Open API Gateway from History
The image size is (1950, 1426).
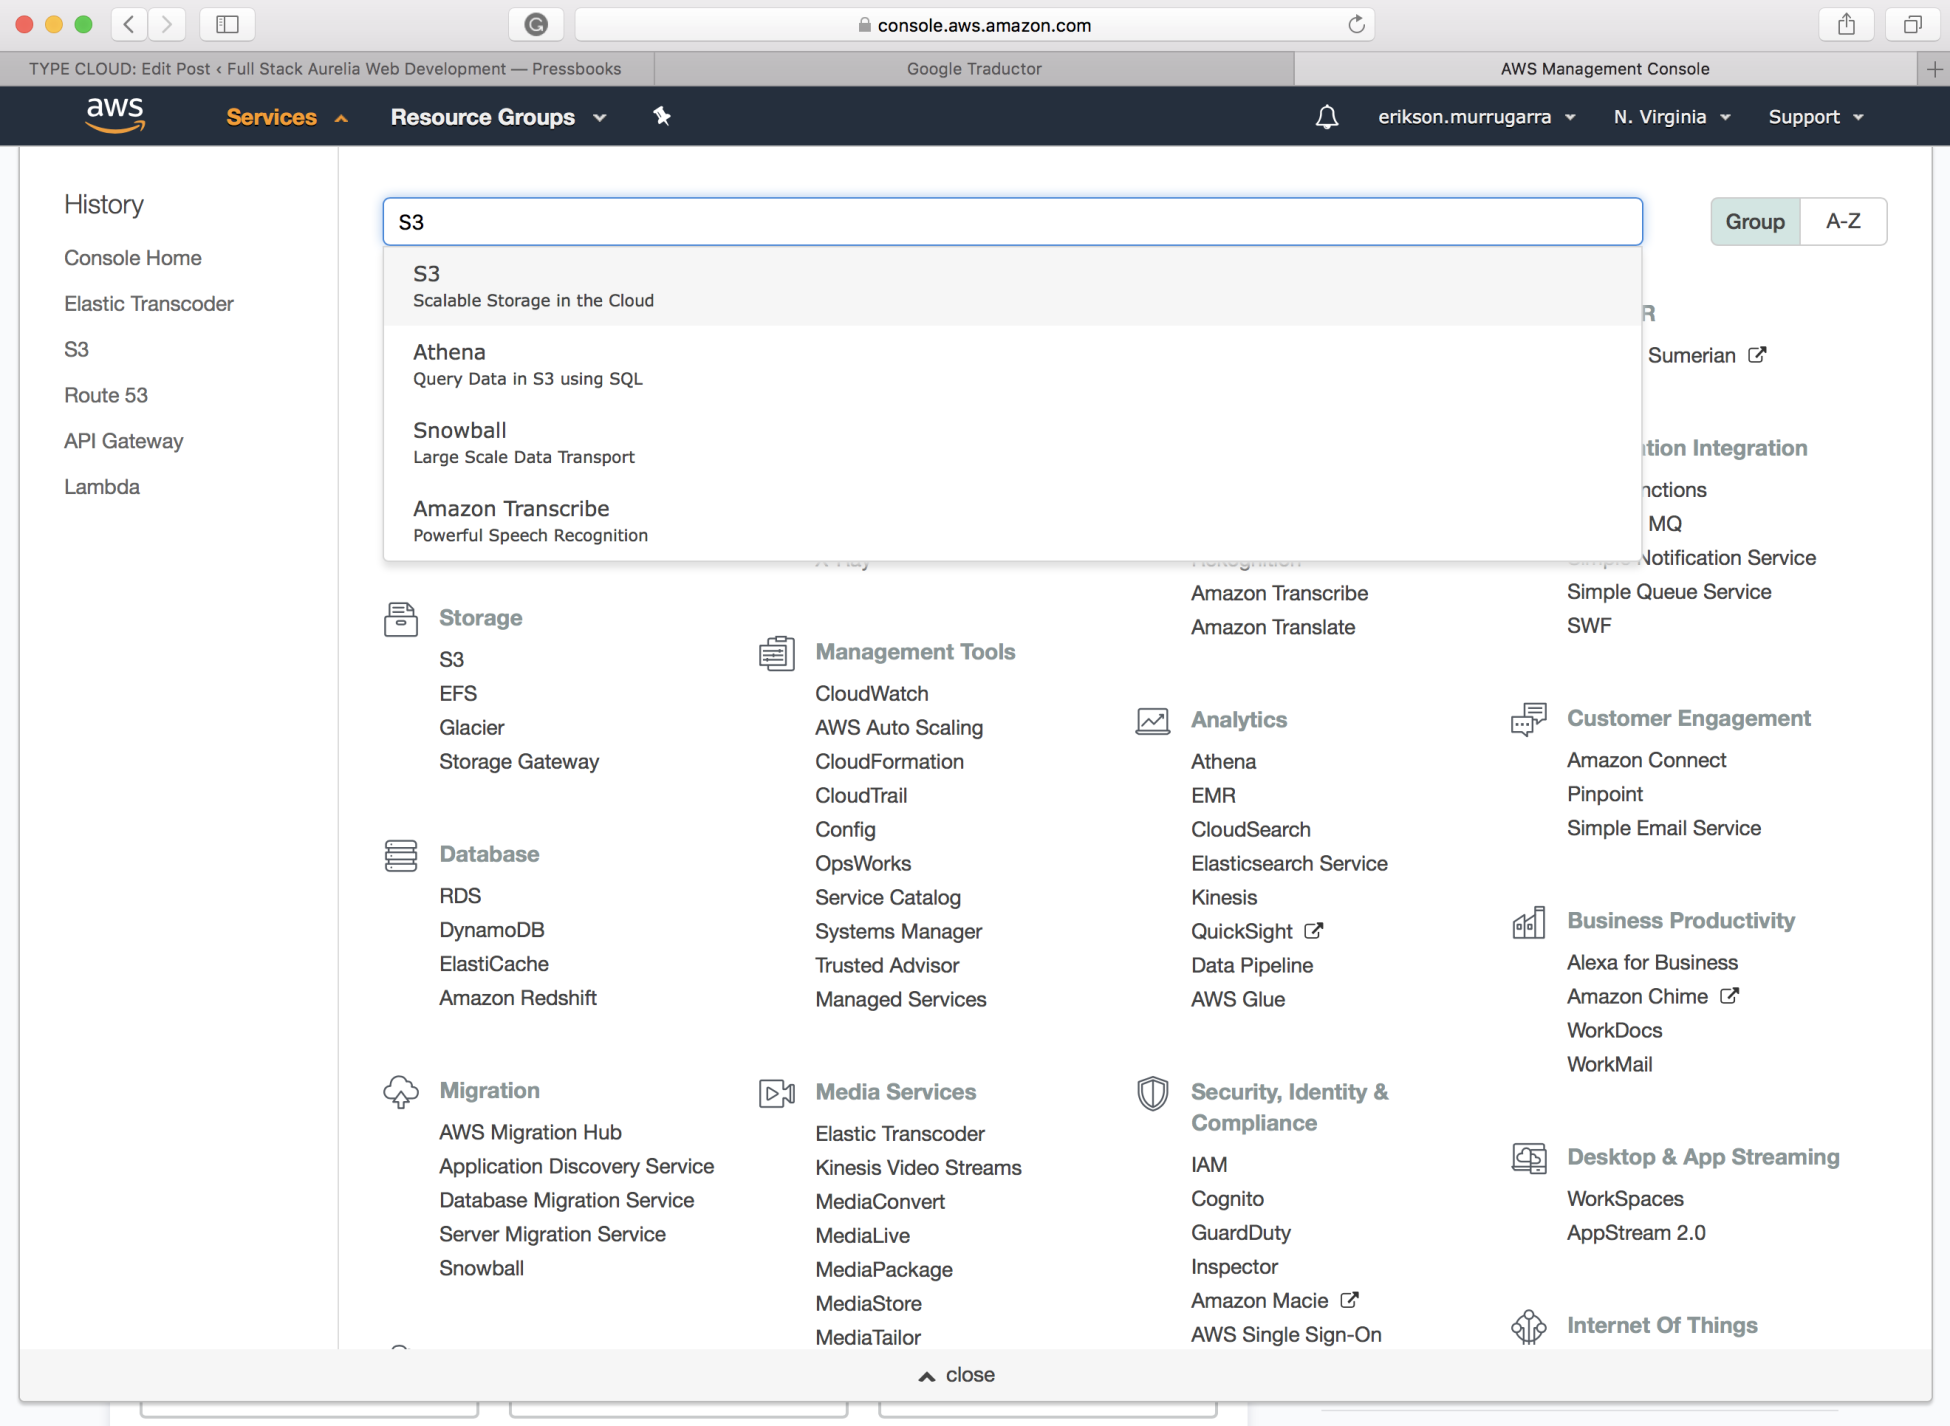[124, 441]
